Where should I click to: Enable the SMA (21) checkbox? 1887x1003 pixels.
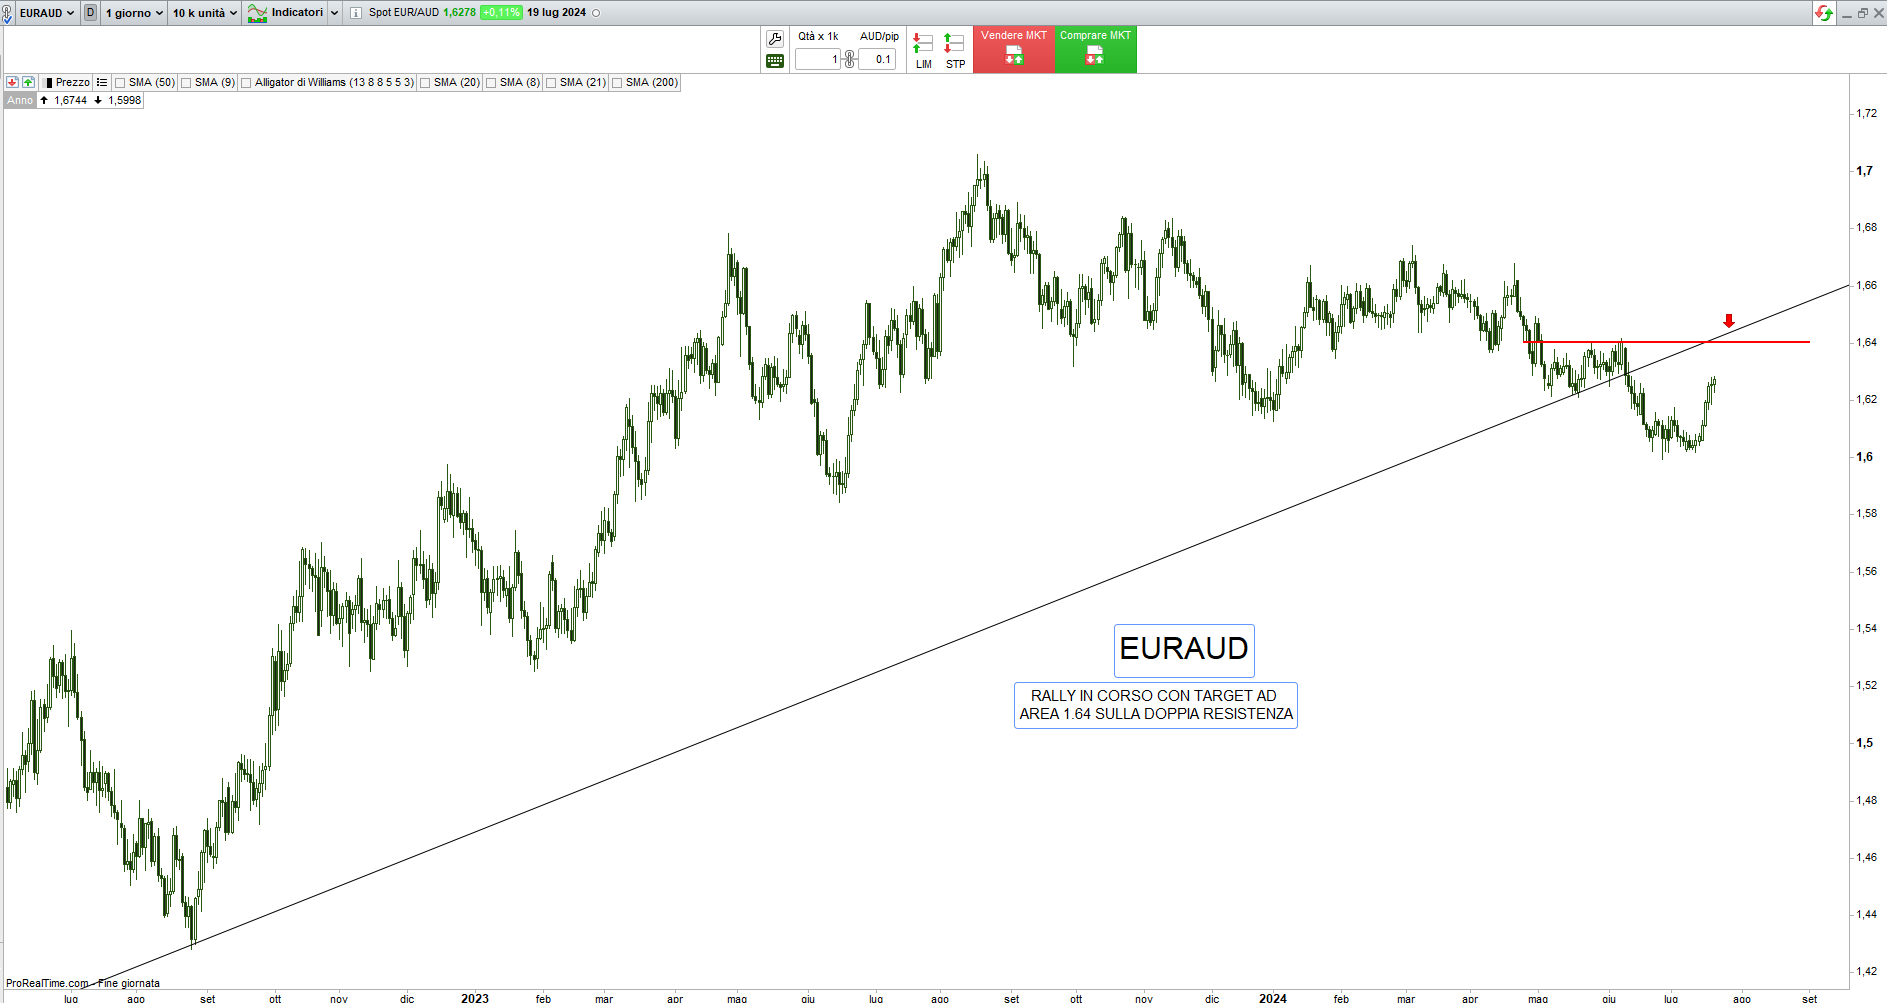pos(551,83)
